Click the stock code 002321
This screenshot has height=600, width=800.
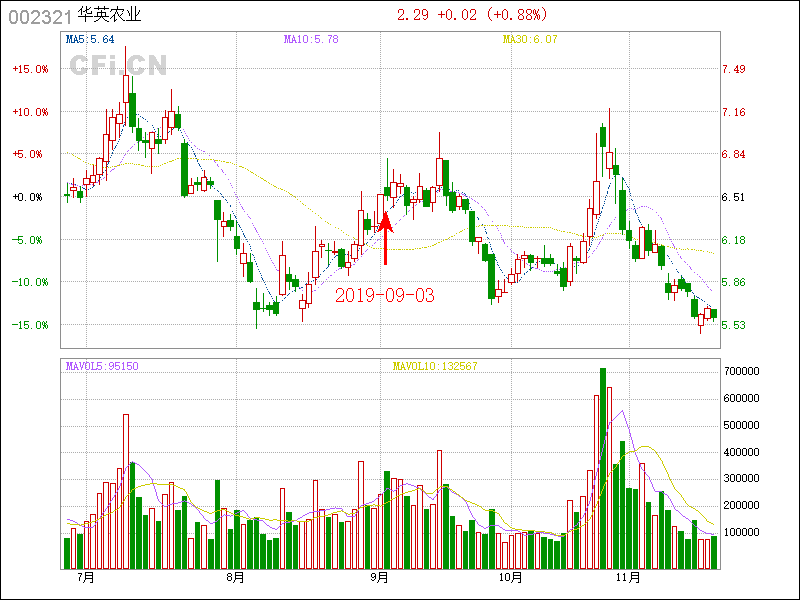click(x=39, y=17)
